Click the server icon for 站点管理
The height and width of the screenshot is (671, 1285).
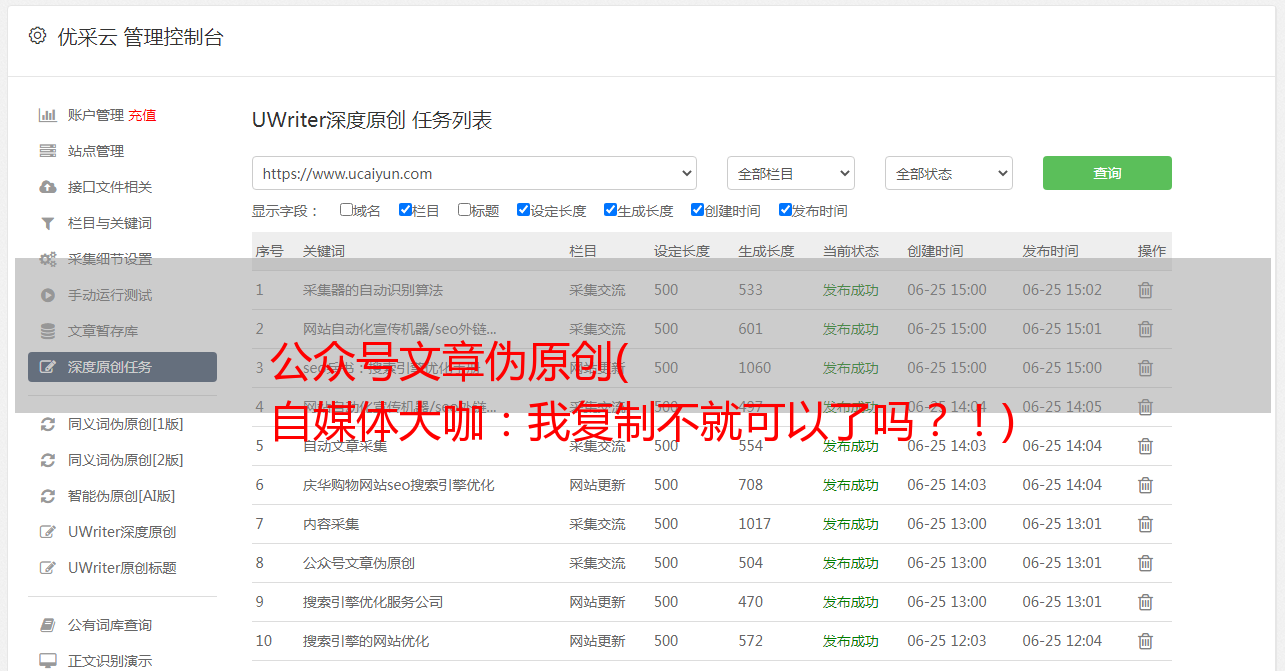coord(47,151)
